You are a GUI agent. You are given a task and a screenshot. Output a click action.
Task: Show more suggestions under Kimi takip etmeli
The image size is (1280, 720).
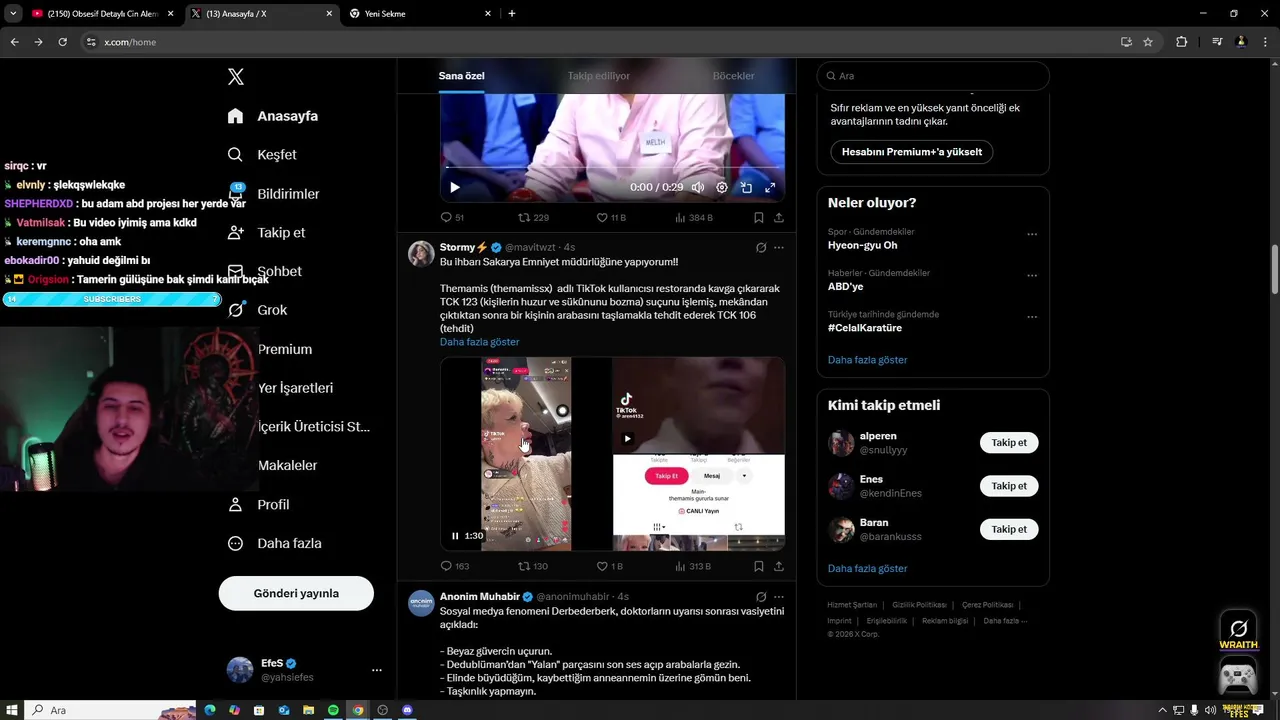(x=867, y=568)
